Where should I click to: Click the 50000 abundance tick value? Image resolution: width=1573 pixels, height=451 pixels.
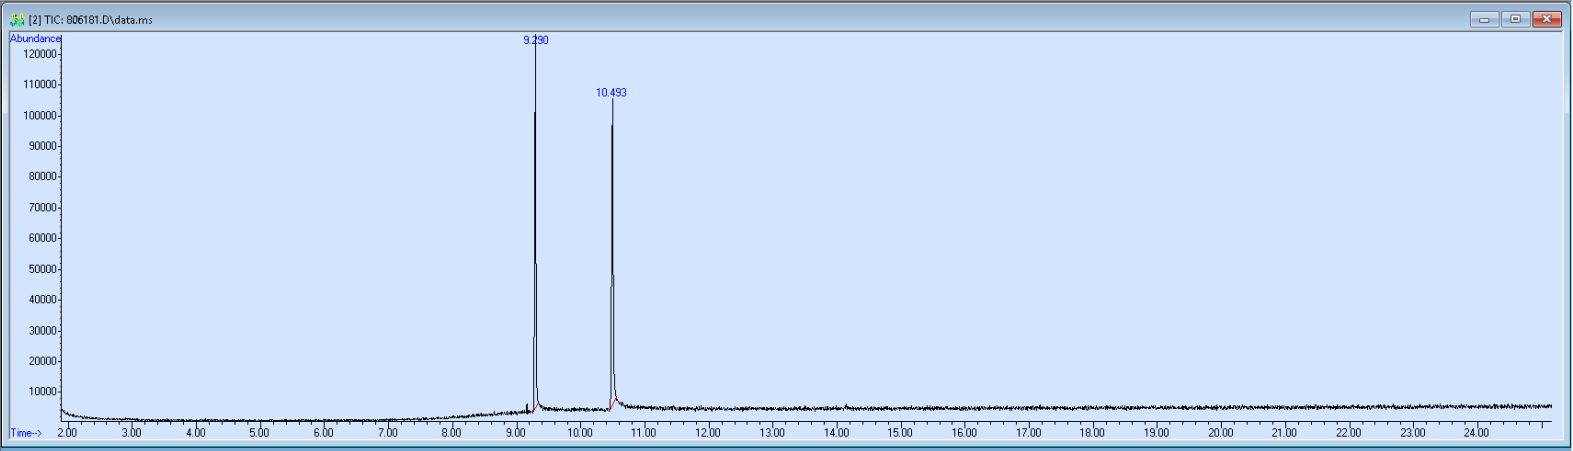[x=42, y=269]
